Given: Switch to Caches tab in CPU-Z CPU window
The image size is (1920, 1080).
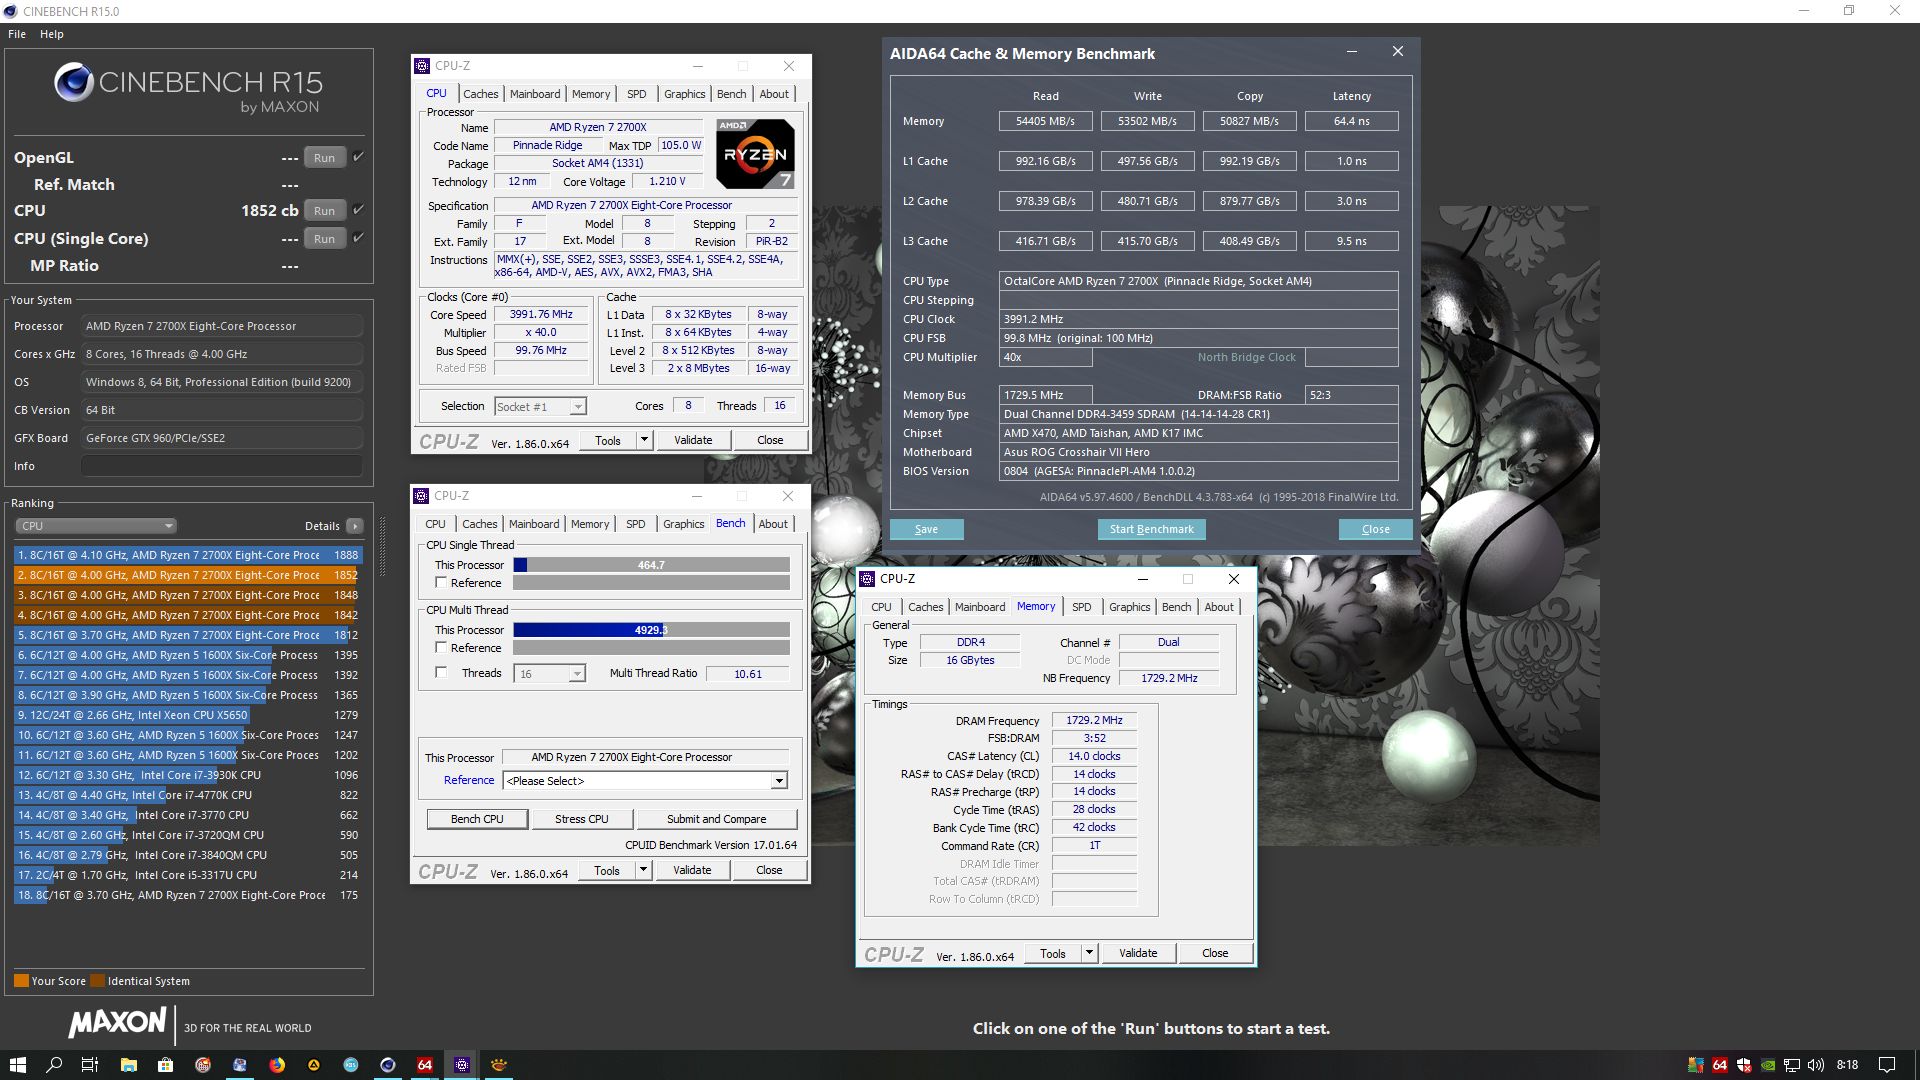Looking at the screenshot, I should coord(481,94).
